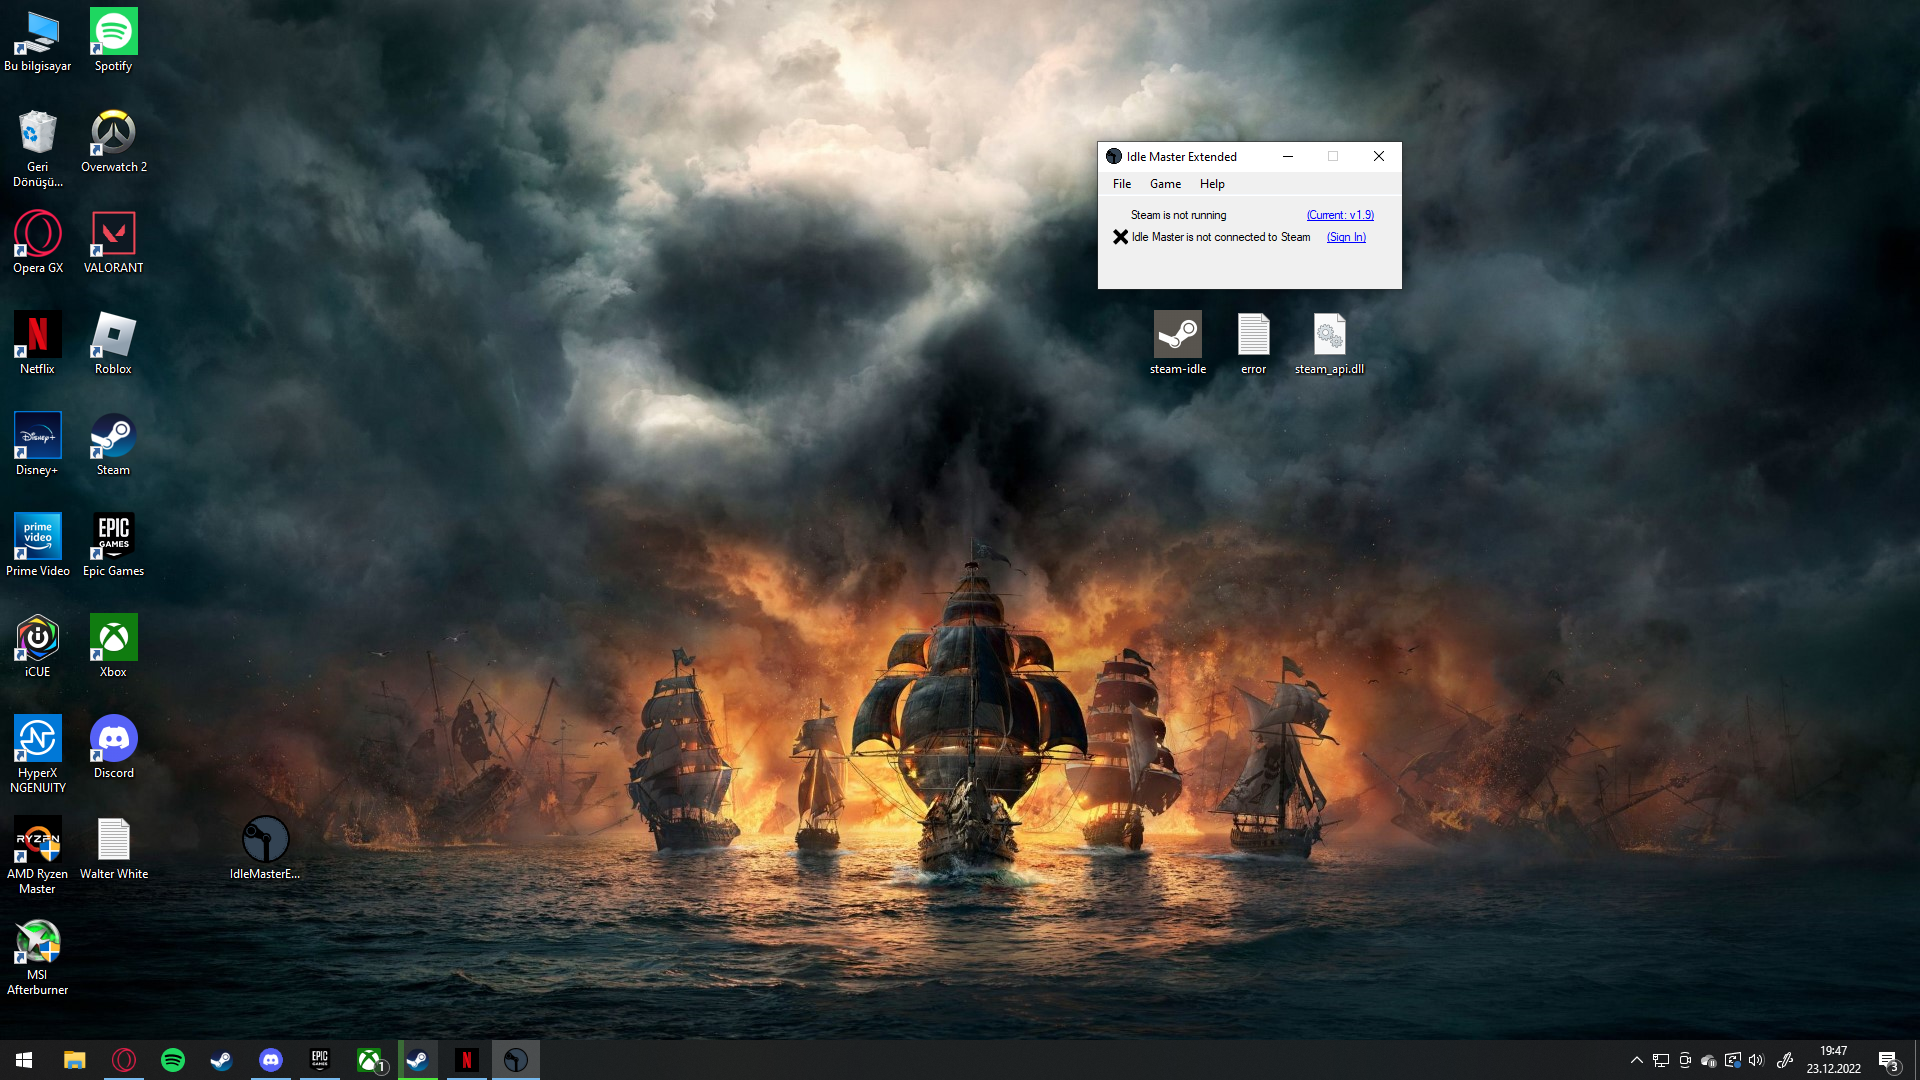Click the Current v1.9 version link
The width and height of the screenshot is (1920, 1080).
point(1340,215)
